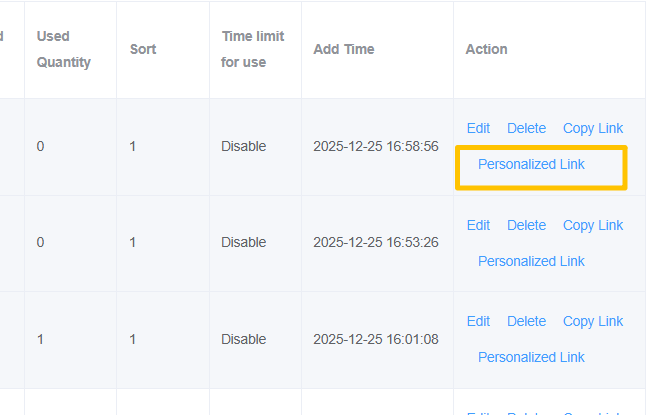Click the Sort column header
The height and width of the screenshot is (415, 655).
pos(143,49)
